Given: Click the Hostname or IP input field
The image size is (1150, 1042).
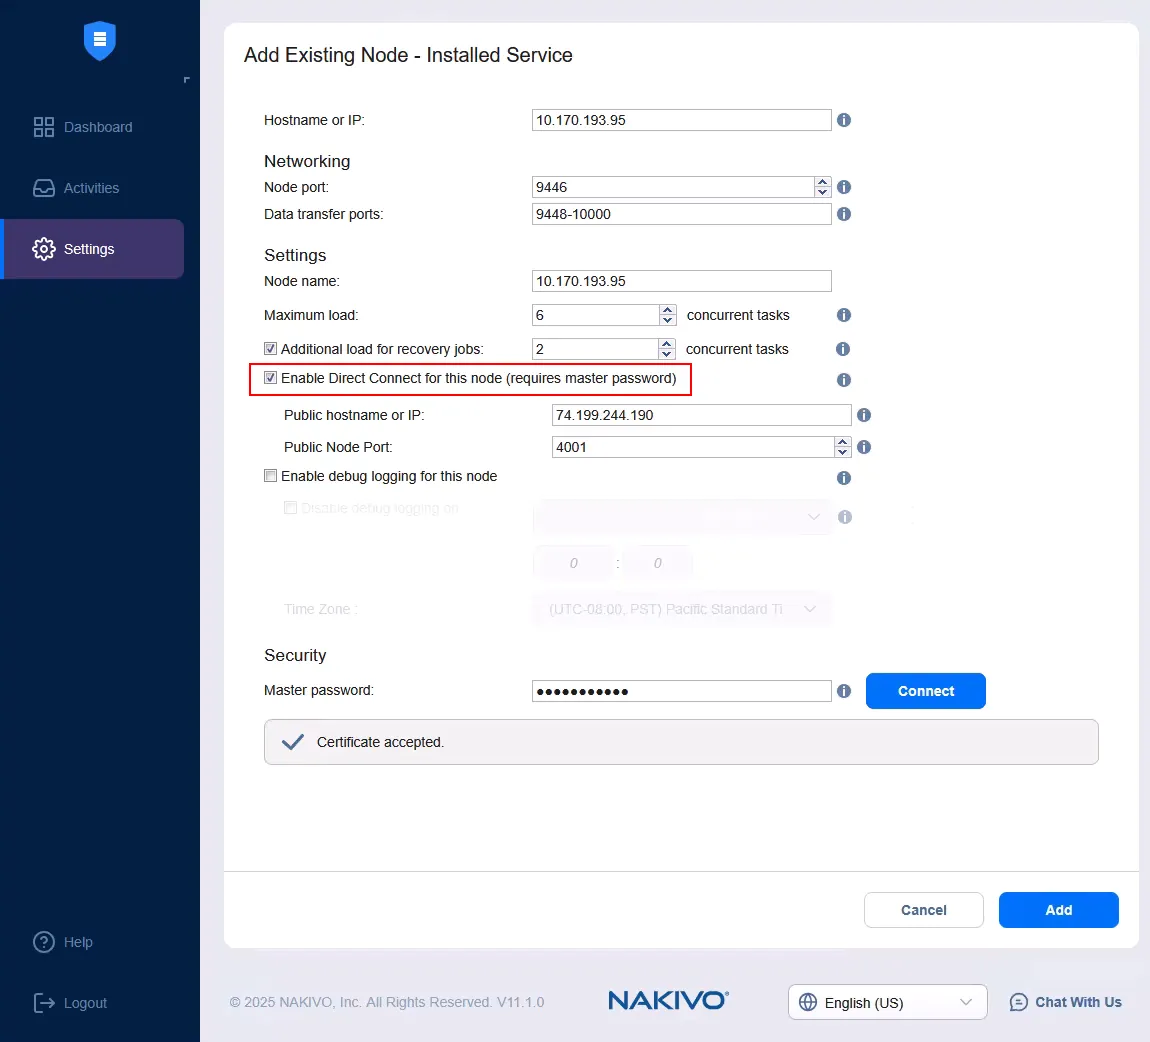Looking at the screenshot, I should [x=681, y=120].
